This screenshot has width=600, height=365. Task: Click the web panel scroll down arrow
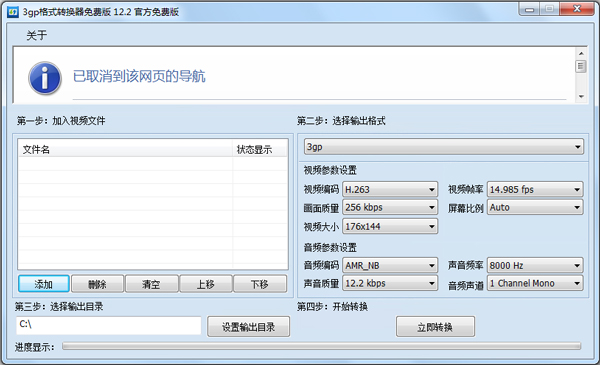pyautogui.click(x=581, y=96)
